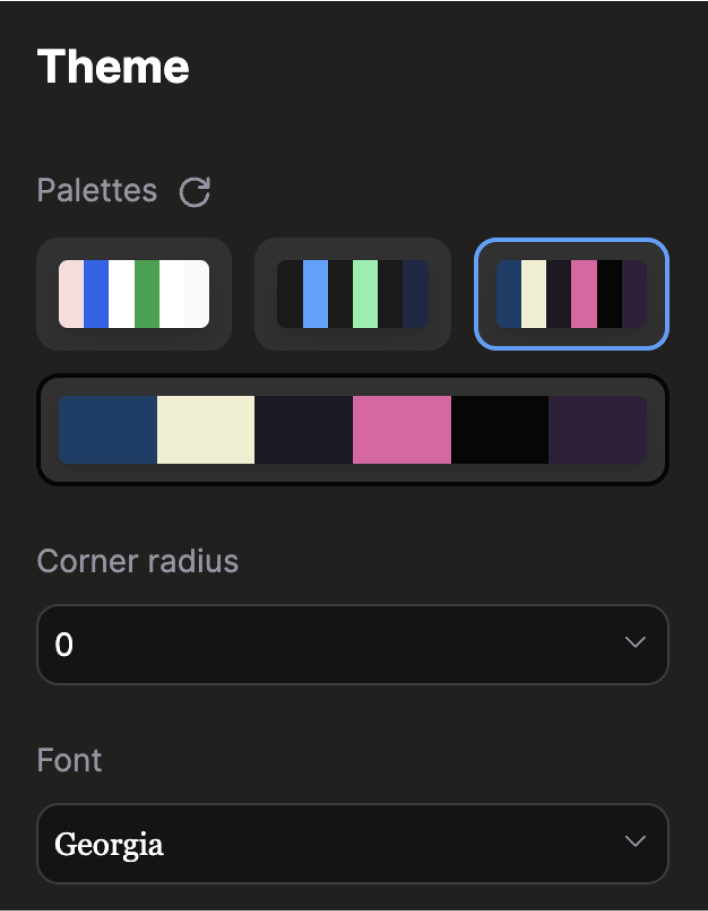The width and height of the screenshot is (708, 911).
Task: Click the Theme heading
Action: click(x=113, y=66)
